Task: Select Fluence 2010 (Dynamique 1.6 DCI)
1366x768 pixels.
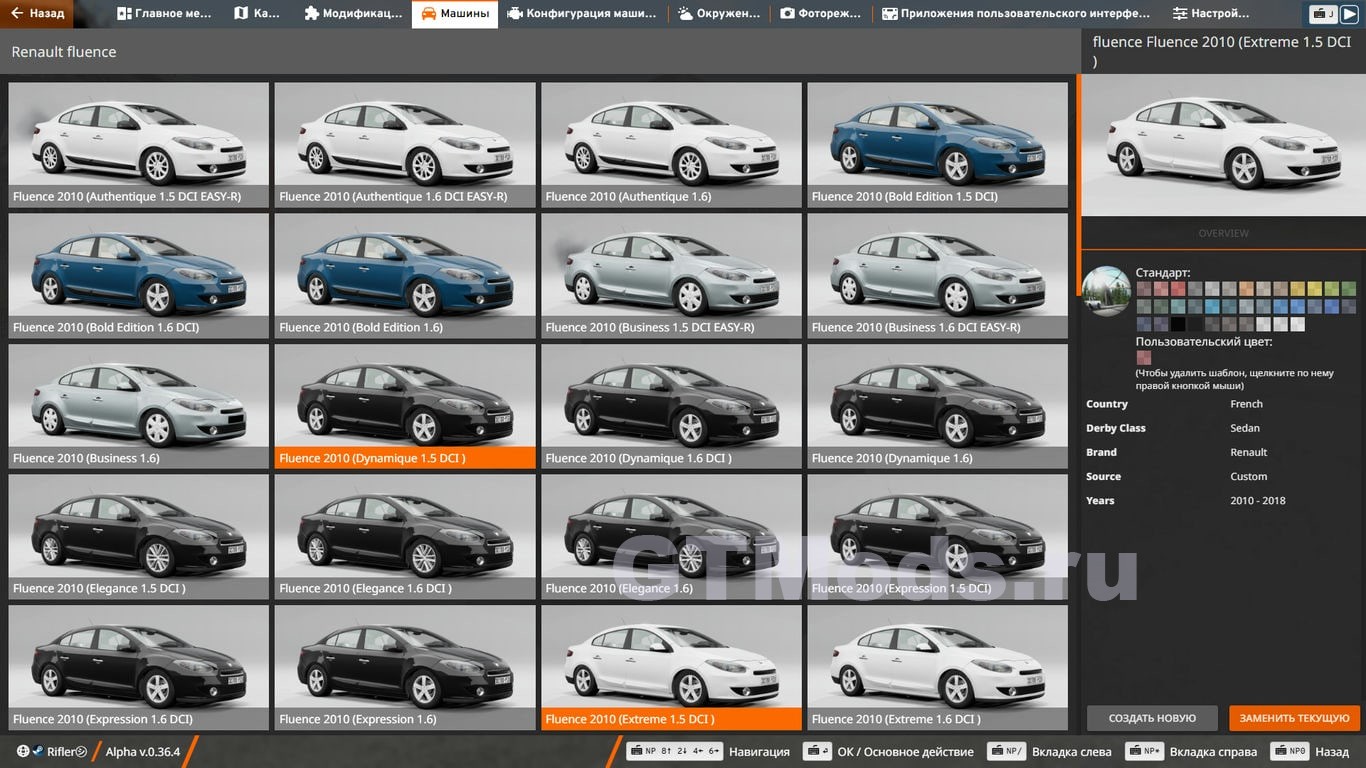Action: point(671,407)
